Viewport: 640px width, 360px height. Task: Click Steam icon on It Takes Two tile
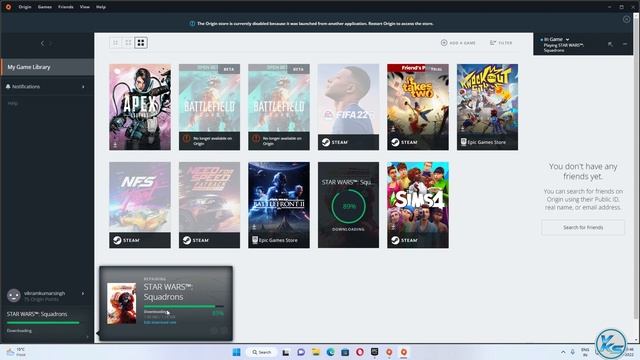(x=395, y=142)
